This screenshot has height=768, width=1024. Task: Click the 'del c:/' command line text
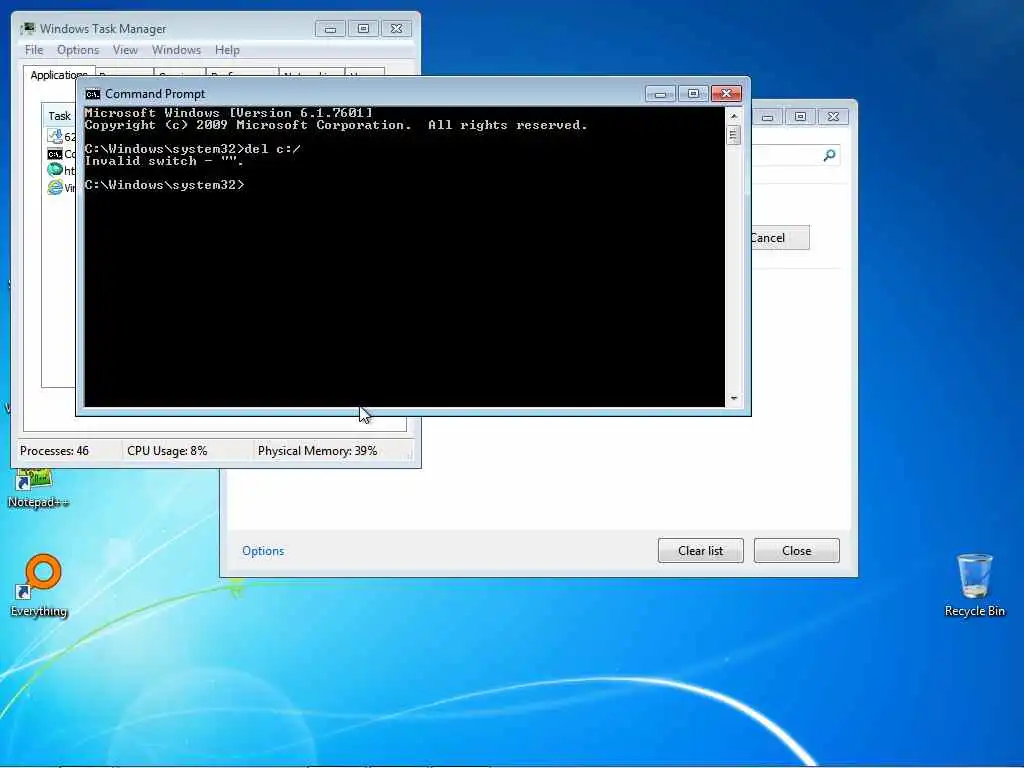[272, 149]
